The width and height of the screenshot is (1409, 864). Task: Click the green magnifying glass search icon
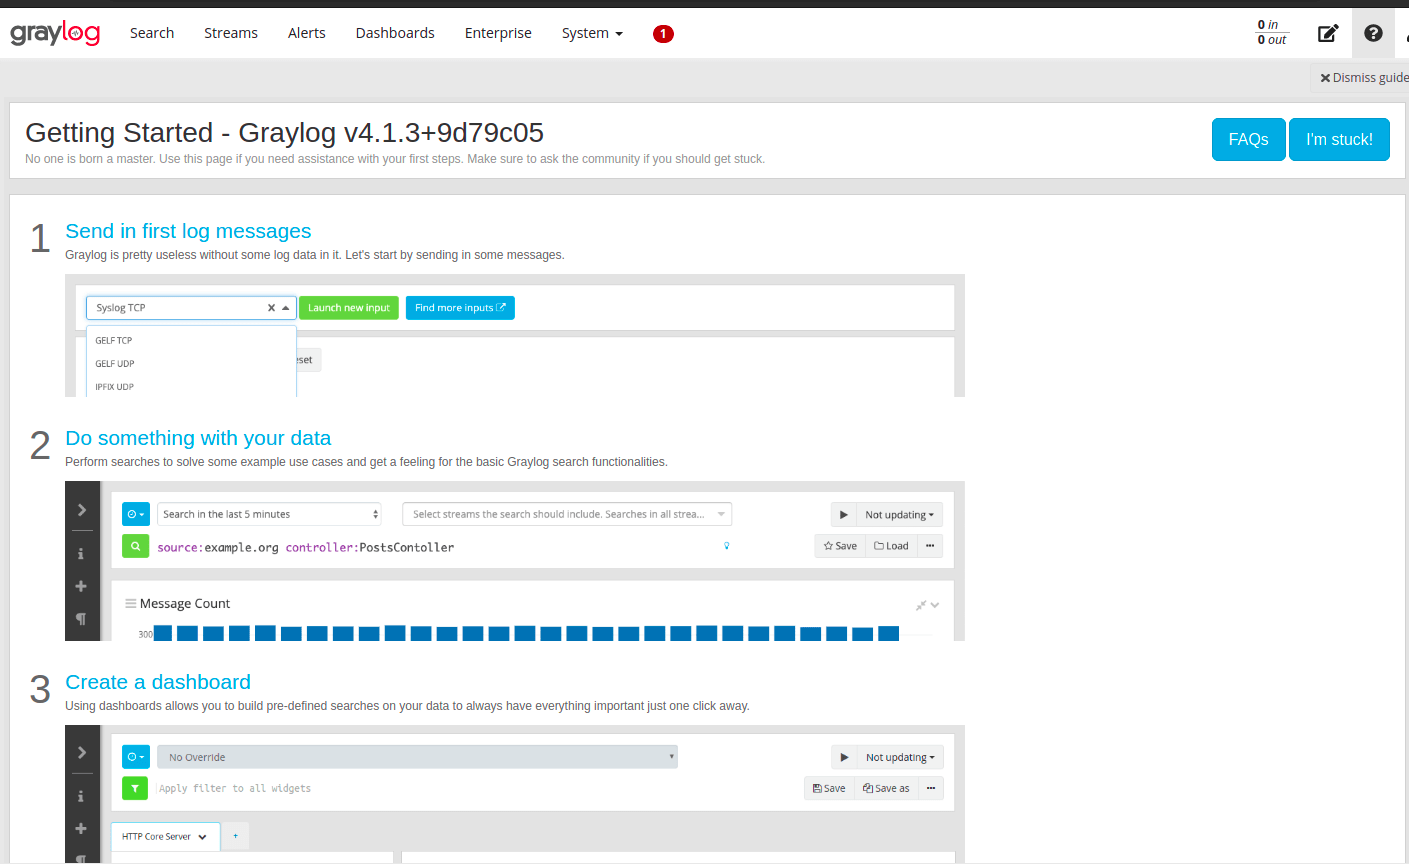tap(135, 546)
